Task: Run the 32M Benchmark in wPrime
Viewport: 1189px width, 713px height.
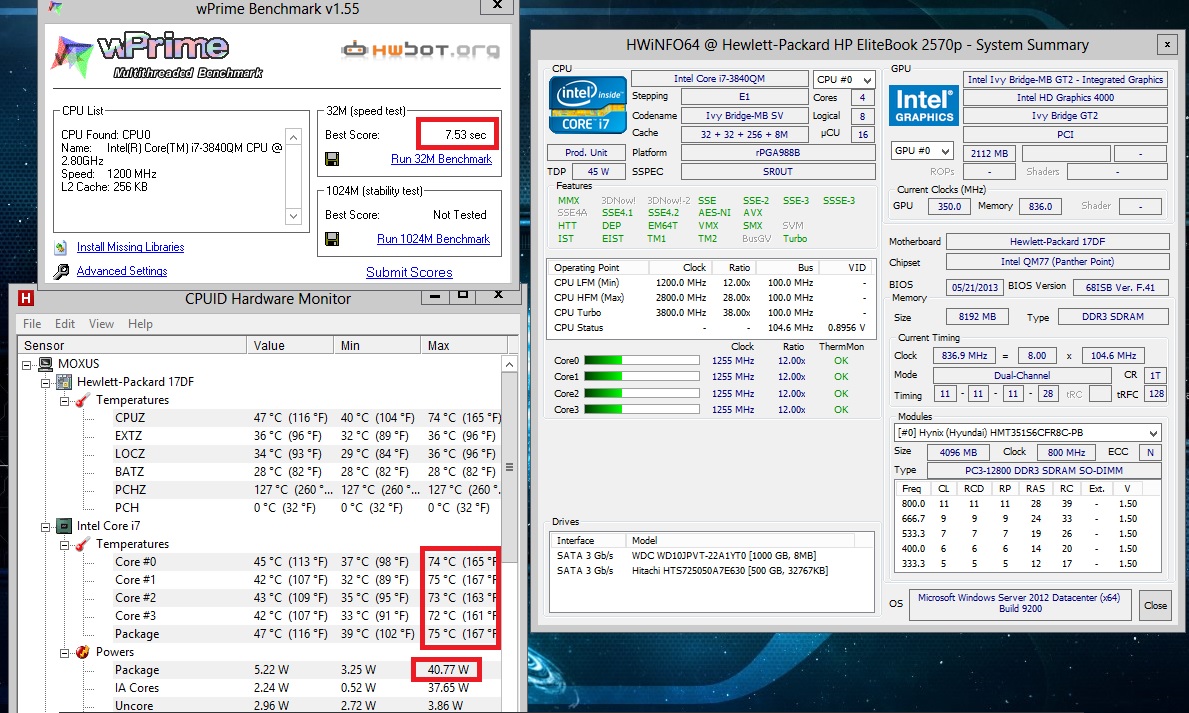Action: click(x=441, y=159)
